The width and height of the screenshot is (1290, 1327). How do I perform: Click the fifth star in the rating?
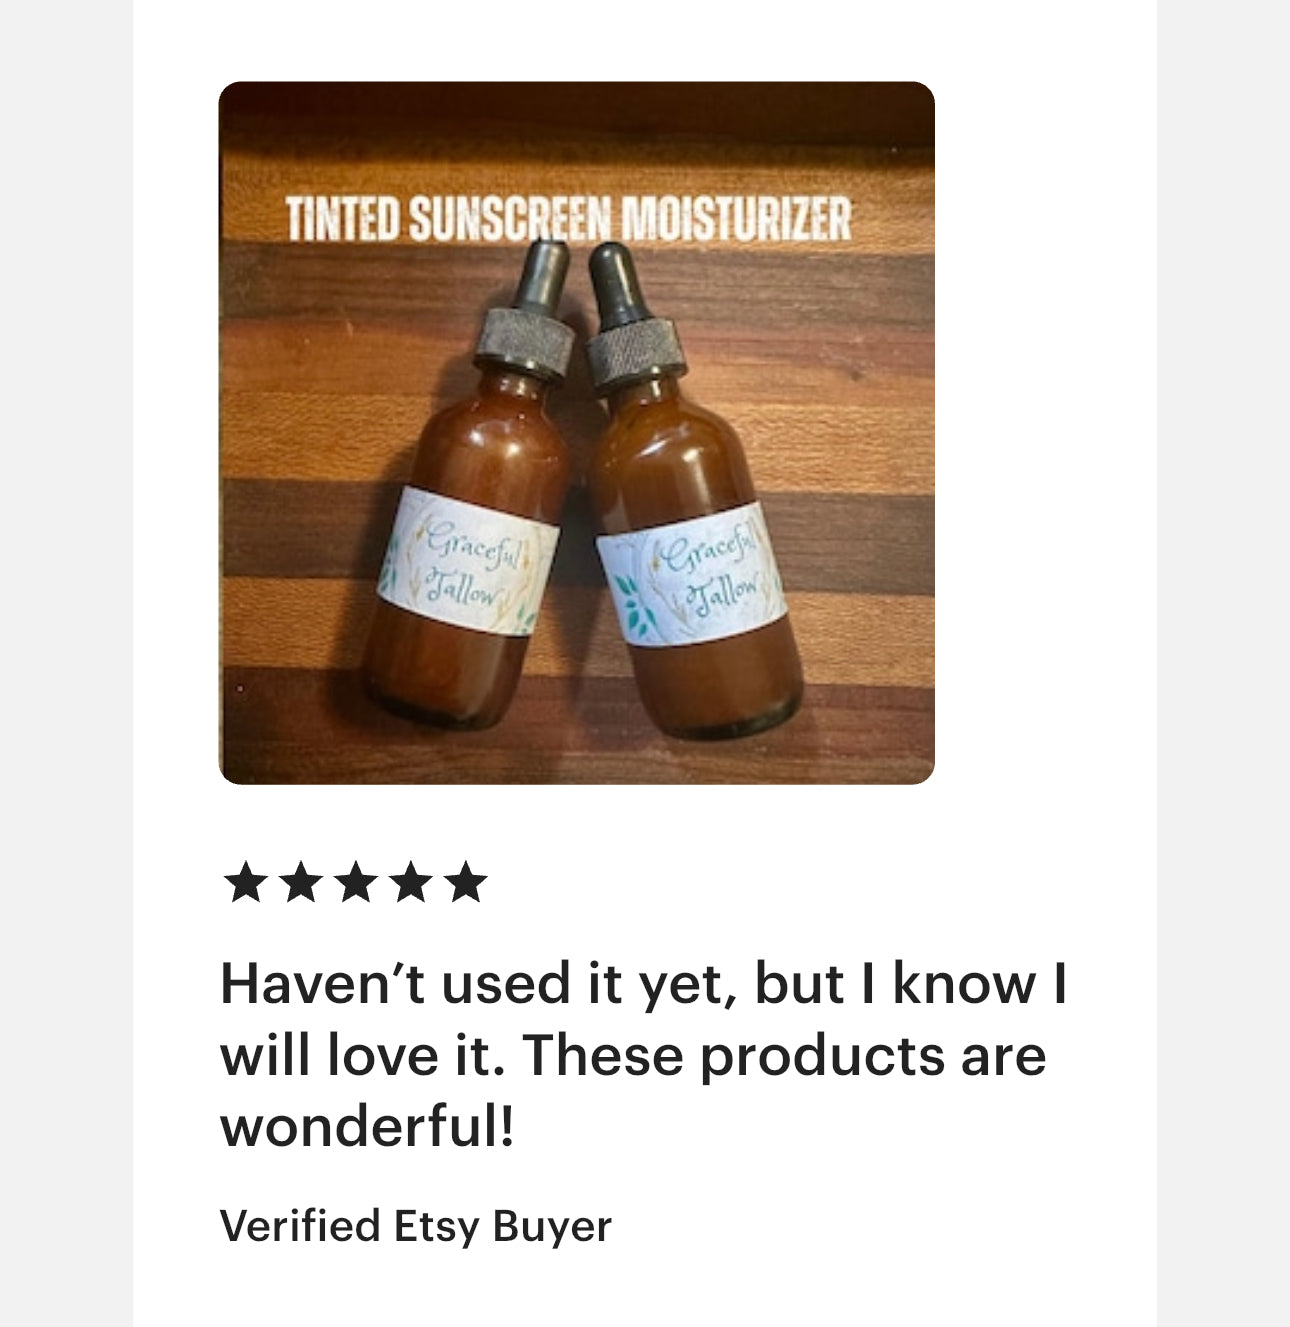[465, 884]
